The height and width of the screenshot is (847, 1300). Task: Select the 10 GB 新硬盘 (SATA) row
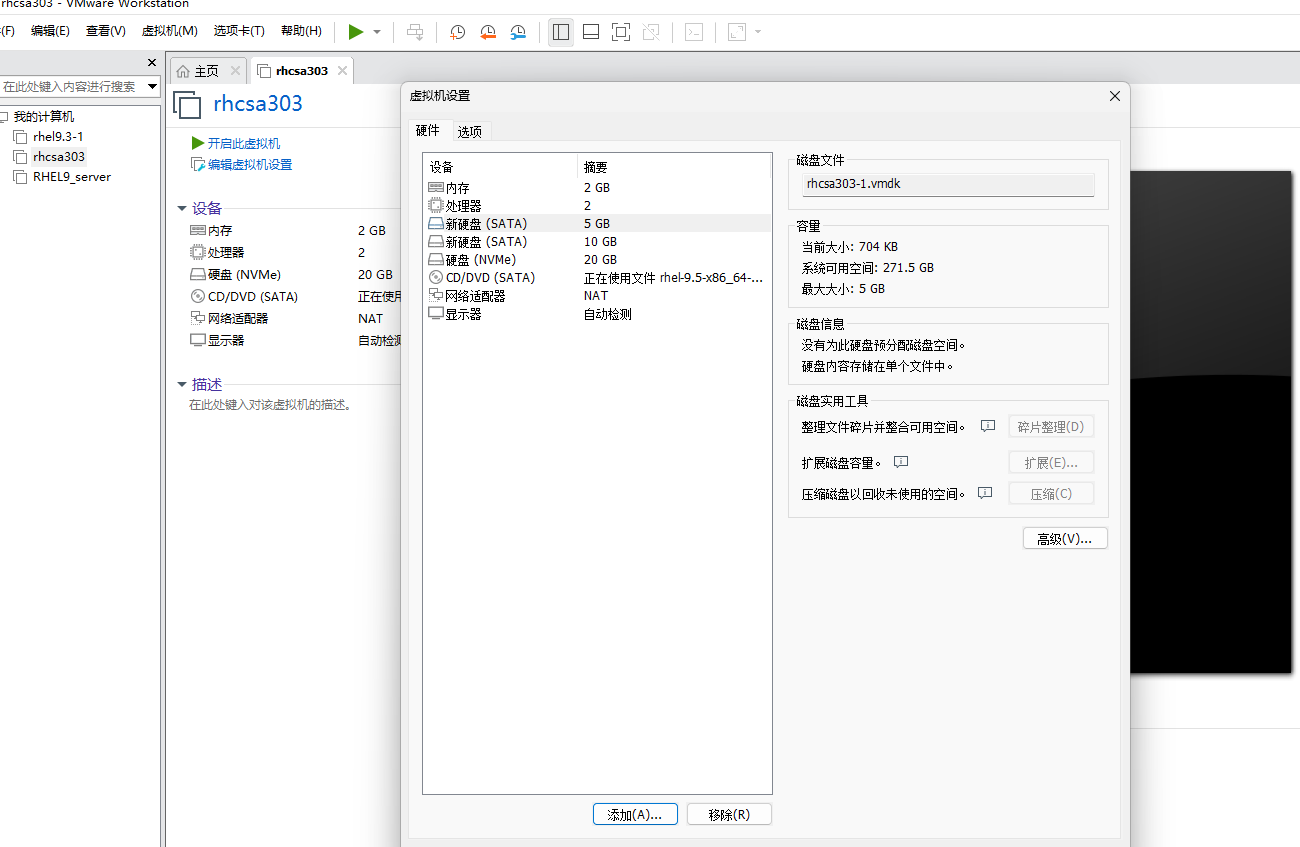tap(597, 242)
